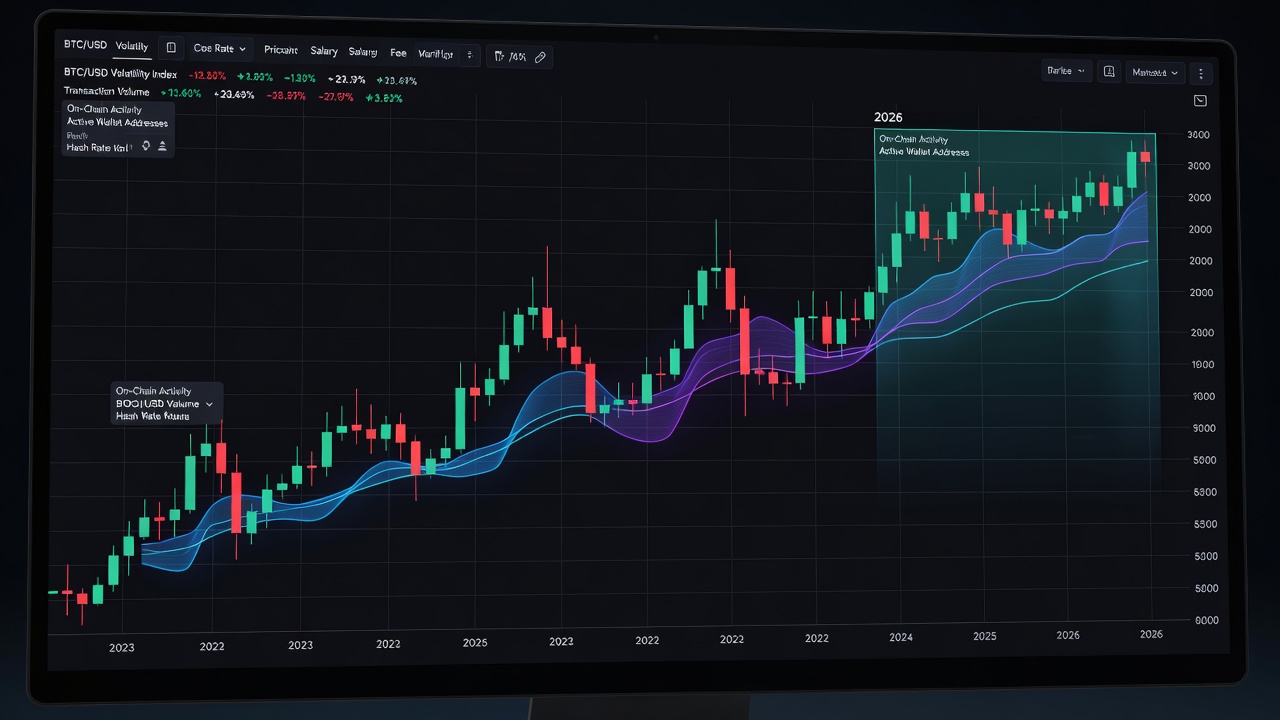1280x720 pixels.
Task: Switch to the Volatility tab
Action: tap(132, 47)
